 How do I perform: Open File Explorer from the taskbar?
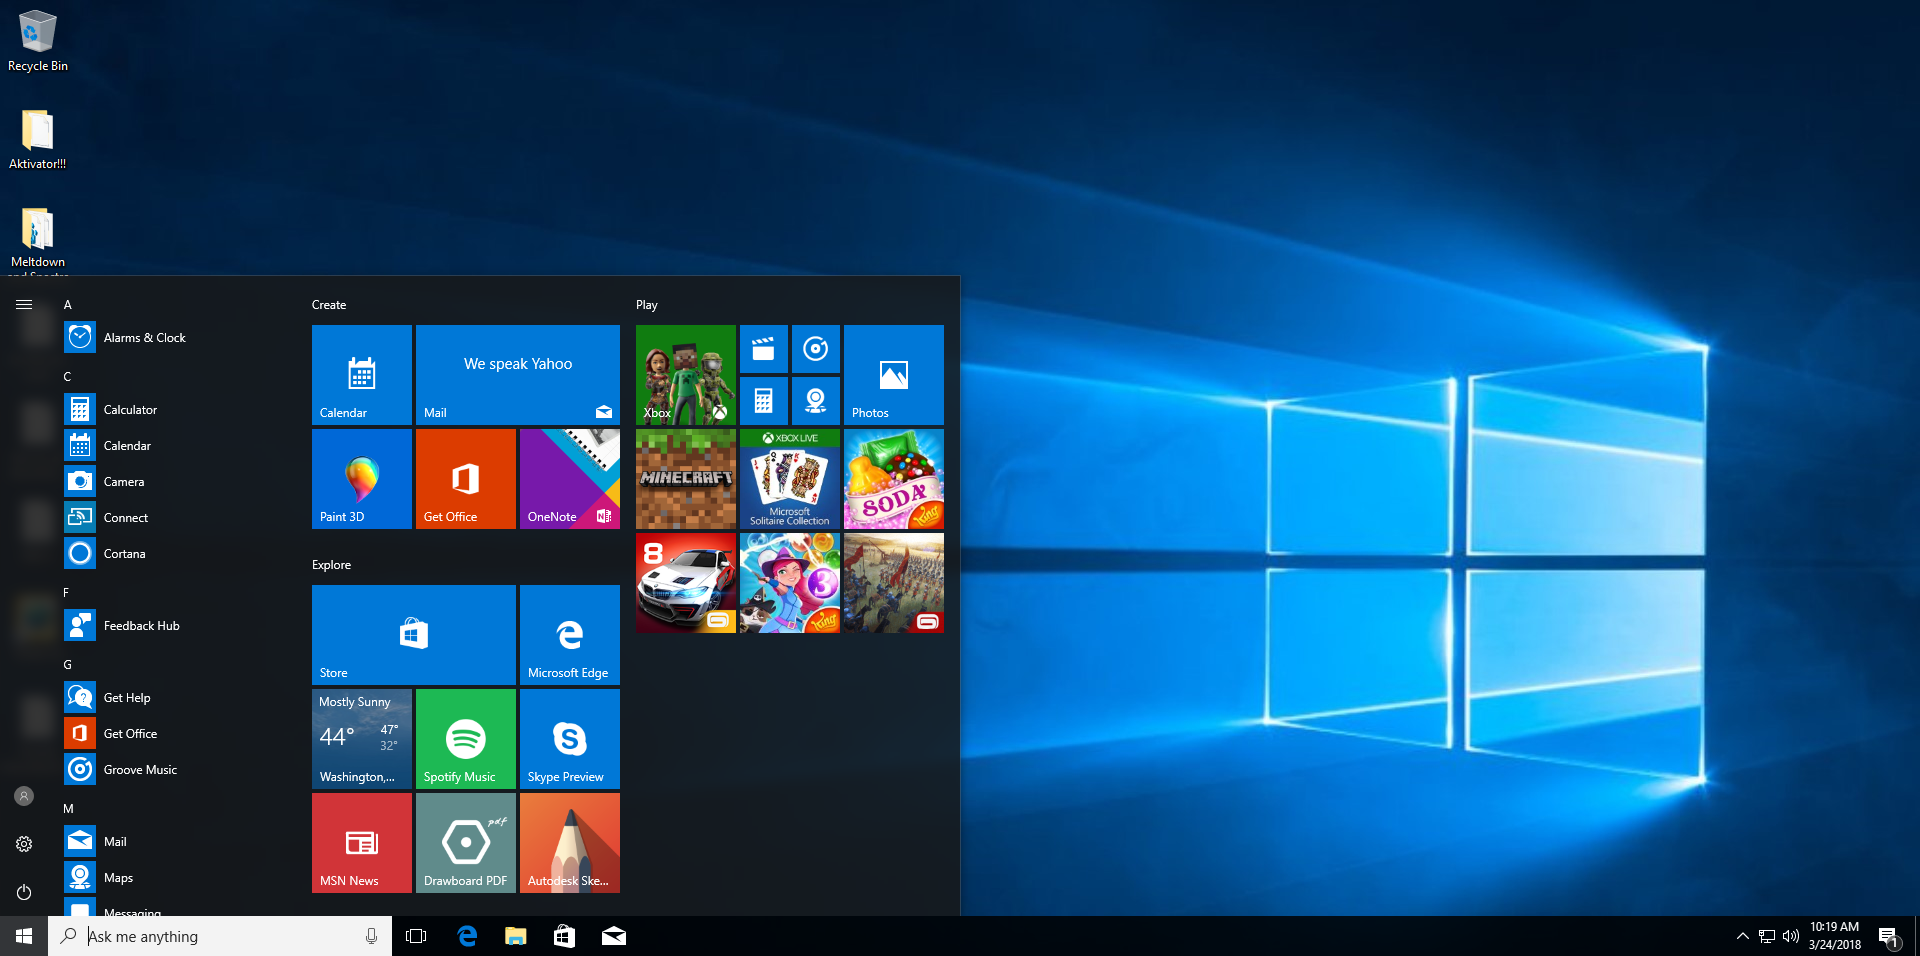tap(516, 936)
